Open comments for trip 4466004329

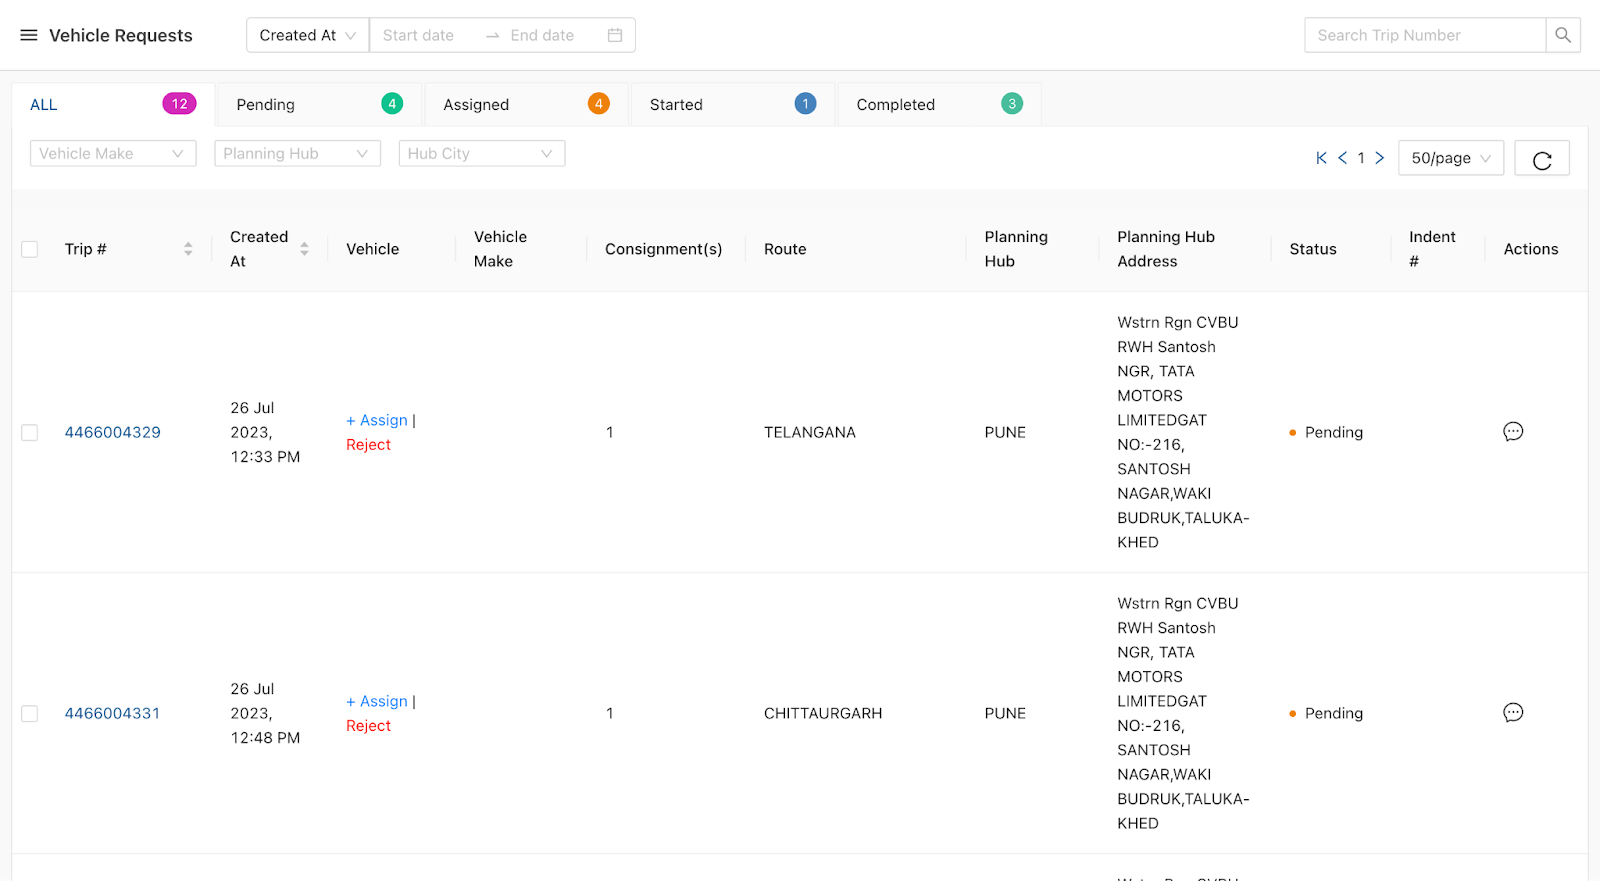[x=1513, y=432]
